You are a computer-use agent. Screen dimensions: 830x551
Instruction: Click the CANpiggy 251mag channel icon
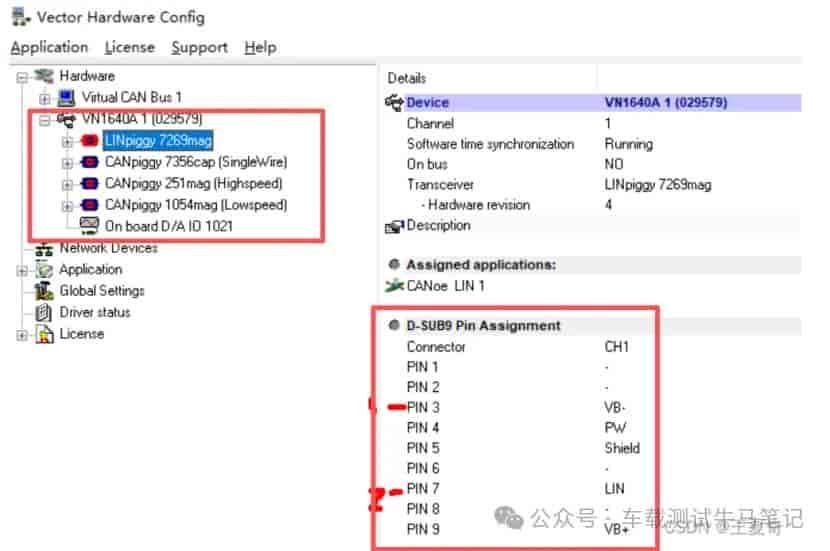click(89, 183)
